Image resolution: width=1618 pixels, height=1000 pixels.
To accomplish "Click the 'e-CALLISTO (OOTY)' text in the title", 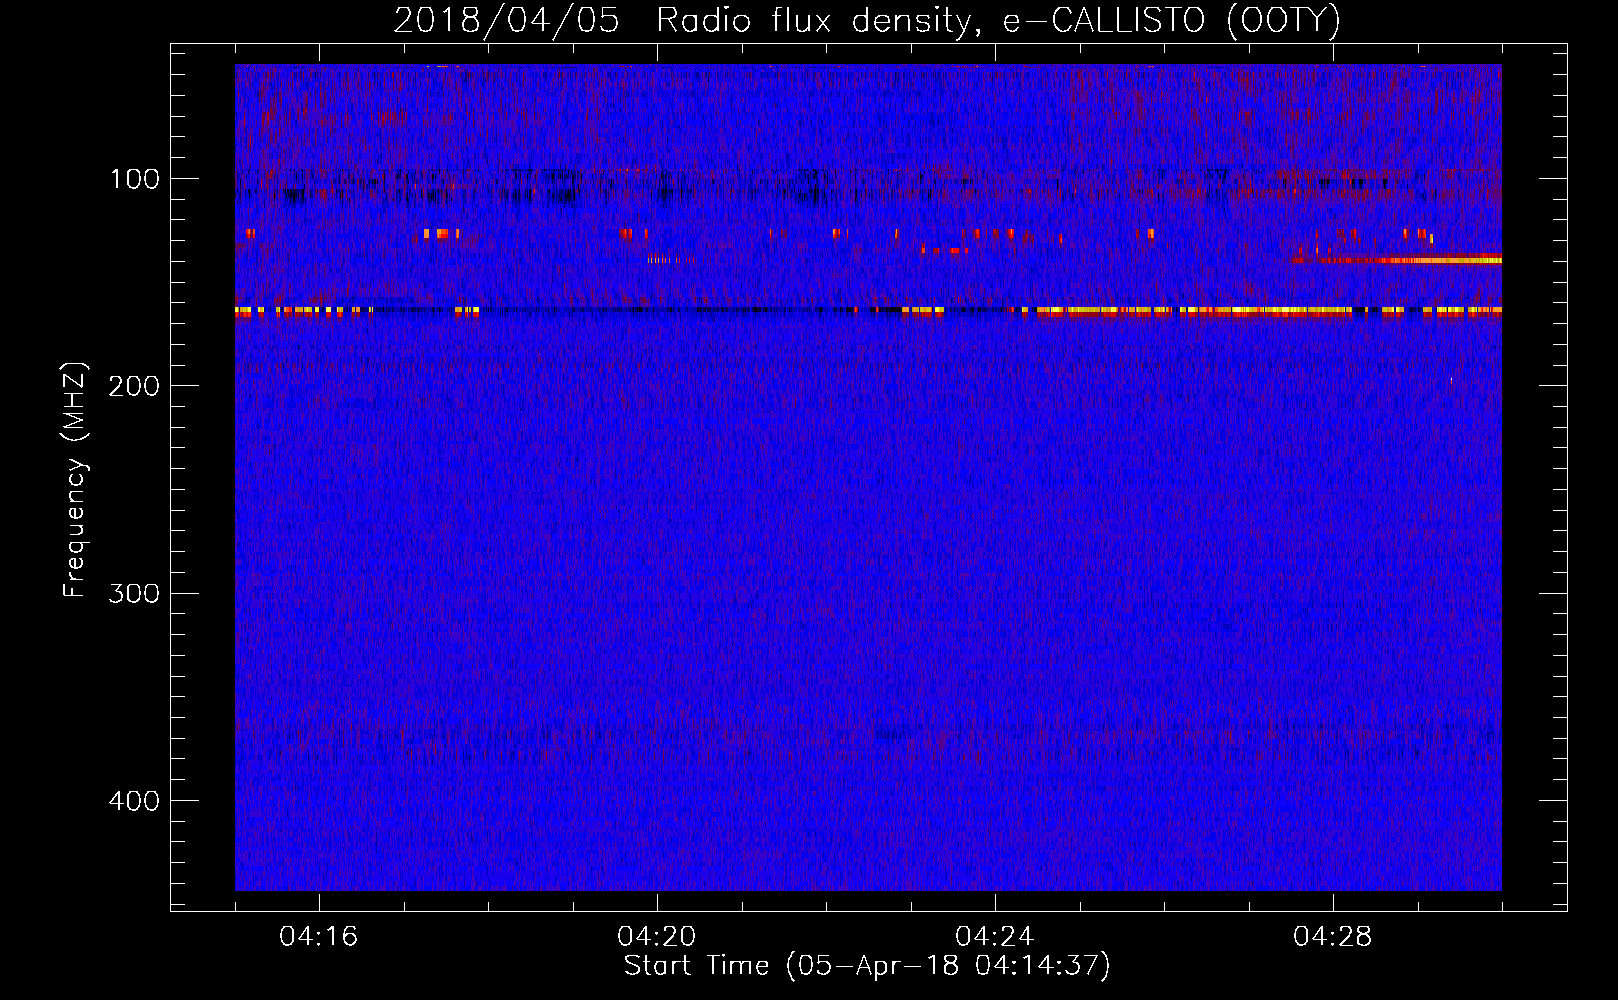I will (x=1171, y=20).
